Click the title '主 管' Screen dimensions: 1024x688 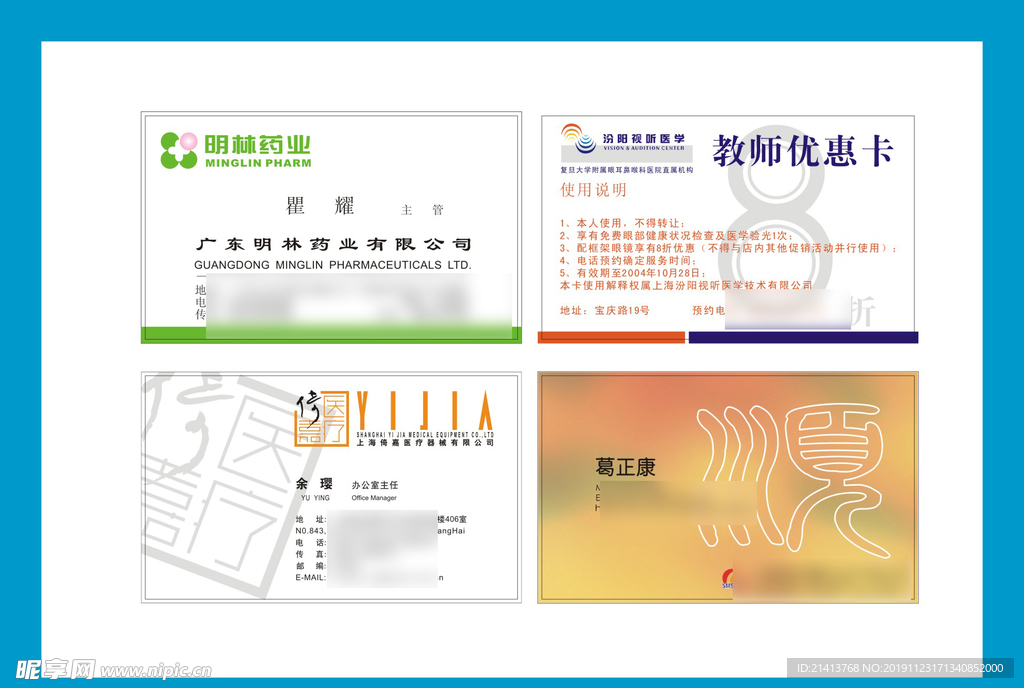coord(422,210)
